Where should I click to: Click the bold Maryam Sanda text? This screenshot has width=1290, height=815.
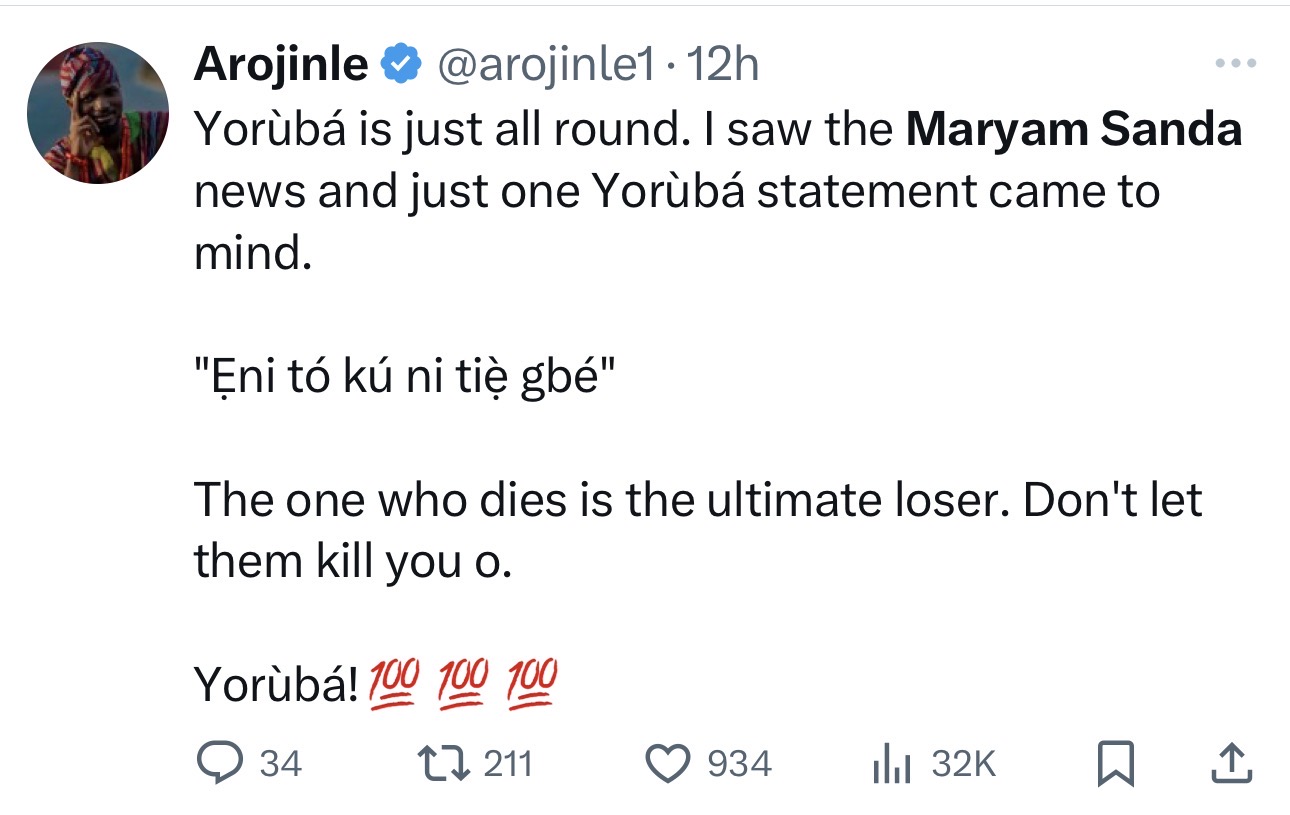click(x=1073, y=131)
